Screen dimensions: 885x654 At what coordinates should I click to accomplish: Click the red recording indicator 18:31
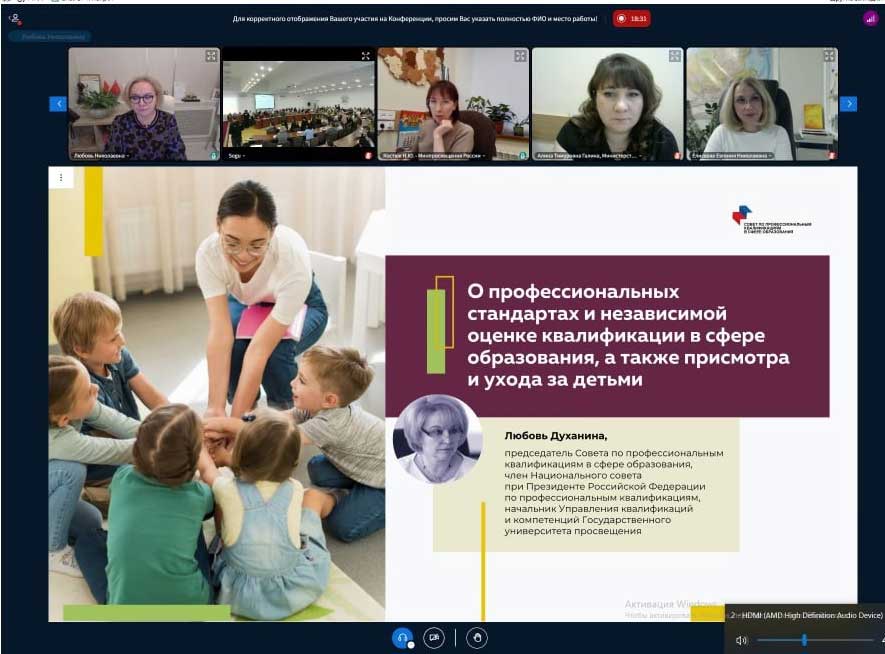(631, 18)
